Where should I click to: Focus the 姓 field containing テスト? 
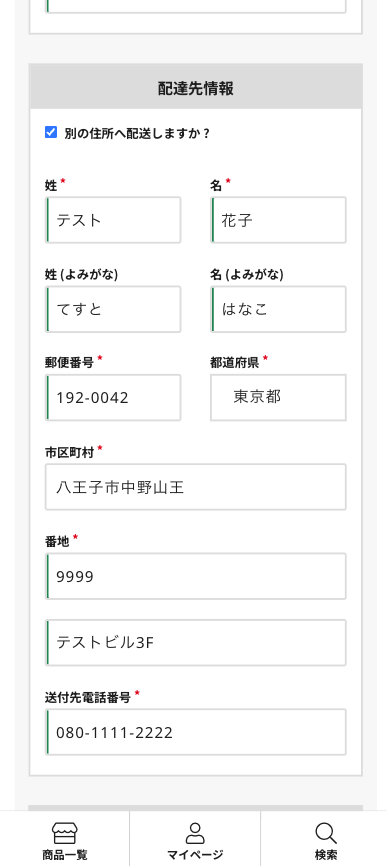113,220
